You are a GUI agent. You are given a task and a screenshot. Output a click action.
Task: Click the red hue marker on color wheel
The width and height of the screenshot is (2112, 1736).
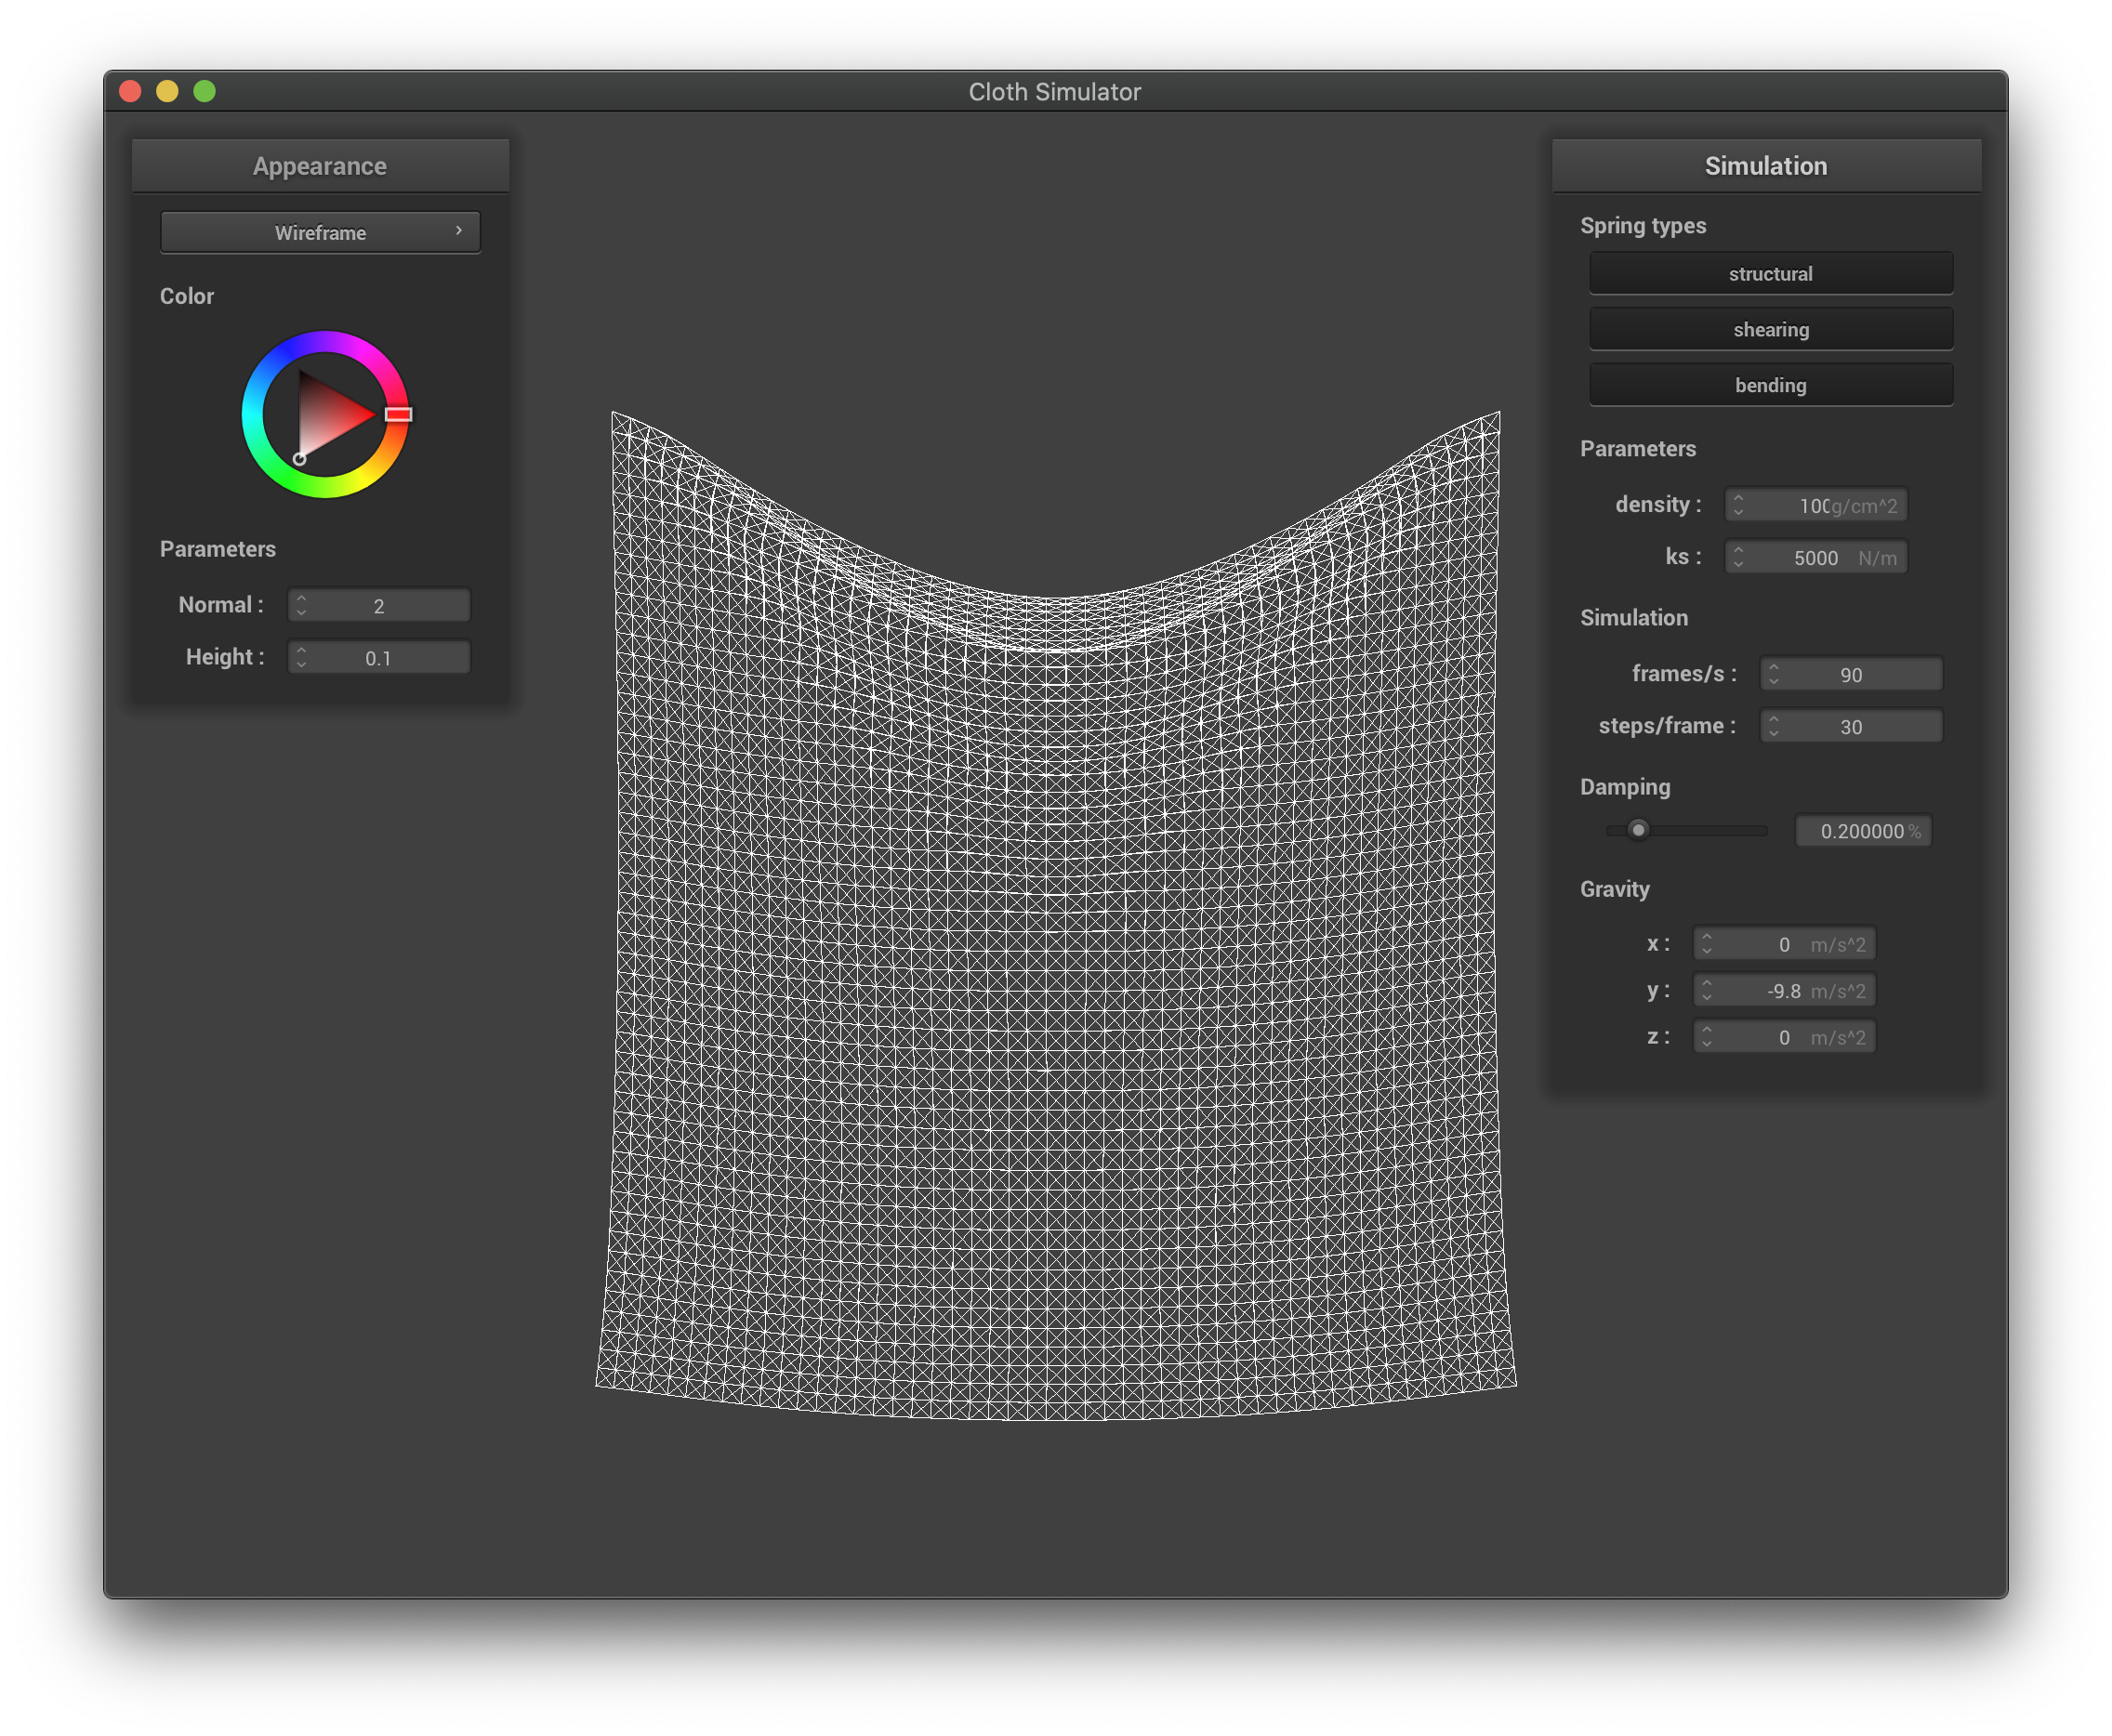398,414
